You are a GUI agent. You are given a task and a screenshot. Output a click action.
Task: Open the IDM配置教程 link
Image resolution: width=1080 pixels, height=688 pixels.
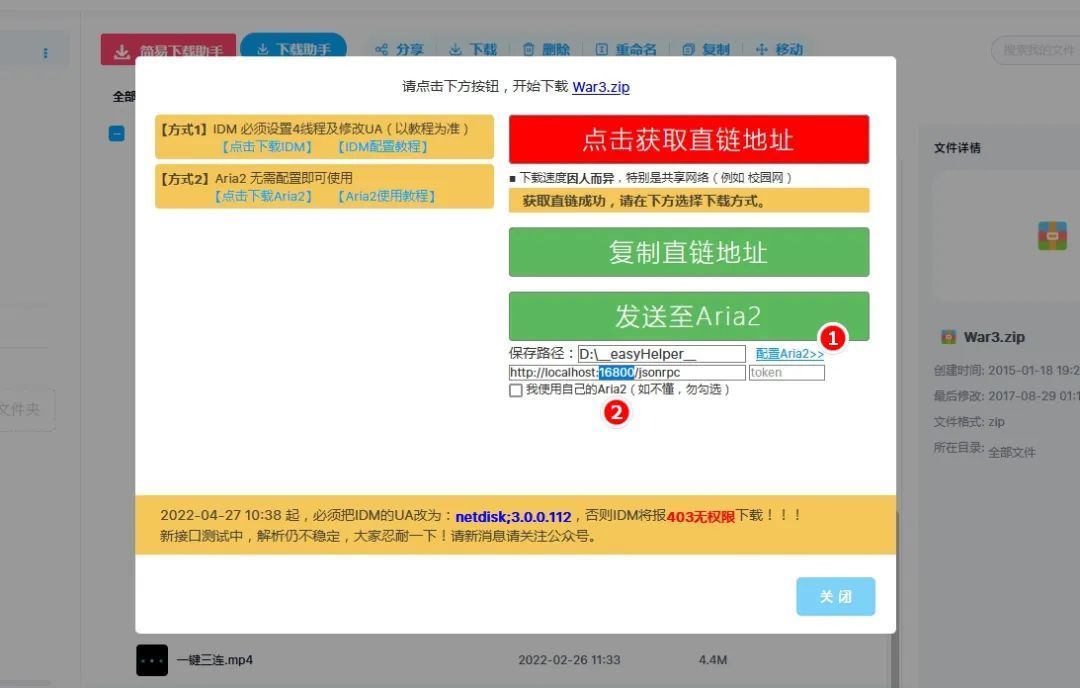click(x=383, y=147)
